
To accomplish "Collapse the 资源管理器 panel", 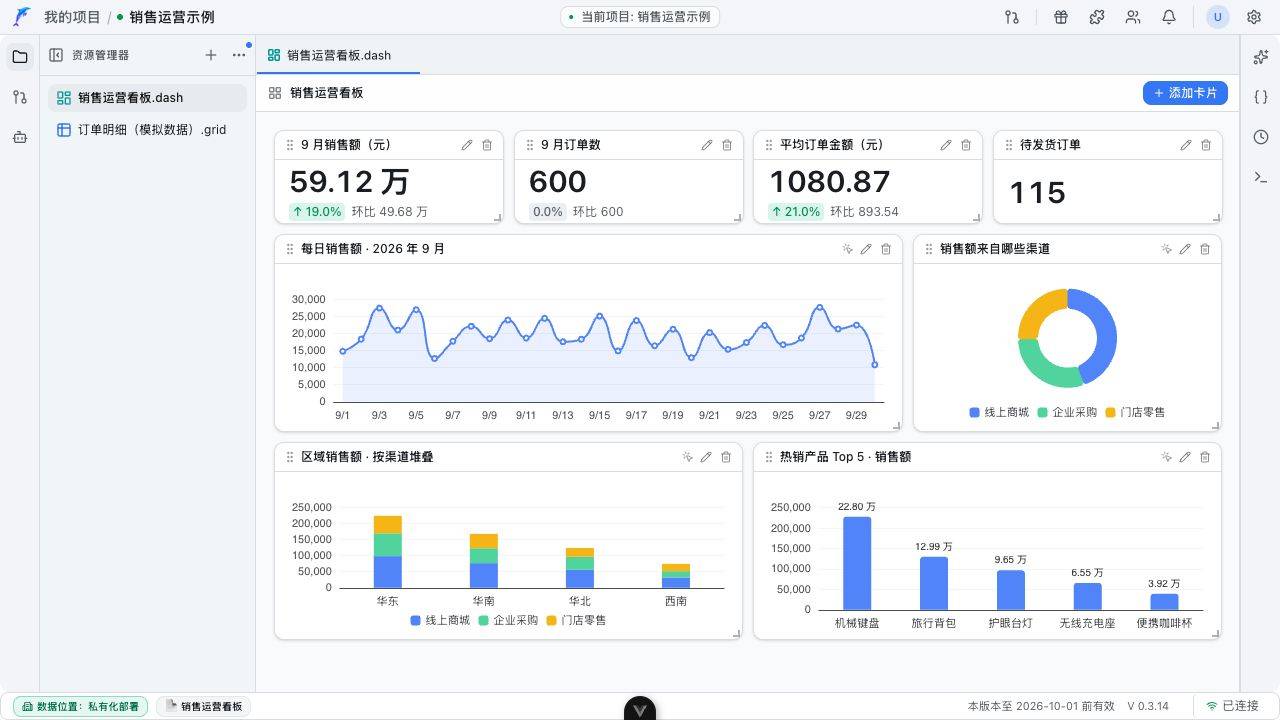I will (x=56, y=55).
